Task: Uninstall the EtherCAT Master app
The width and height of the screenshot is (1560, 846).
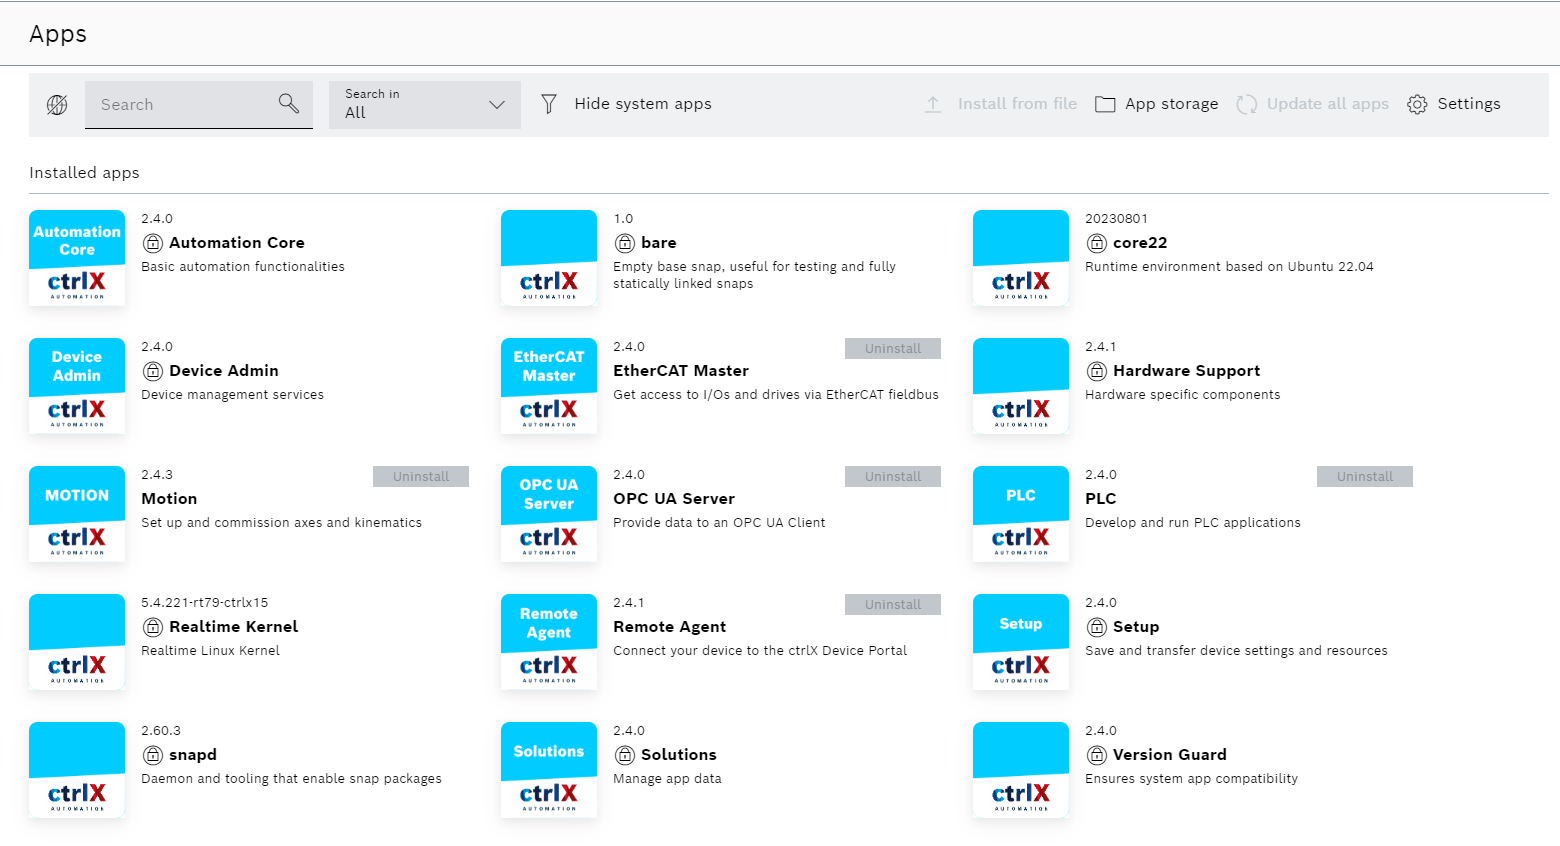Action: coord(893,349)
